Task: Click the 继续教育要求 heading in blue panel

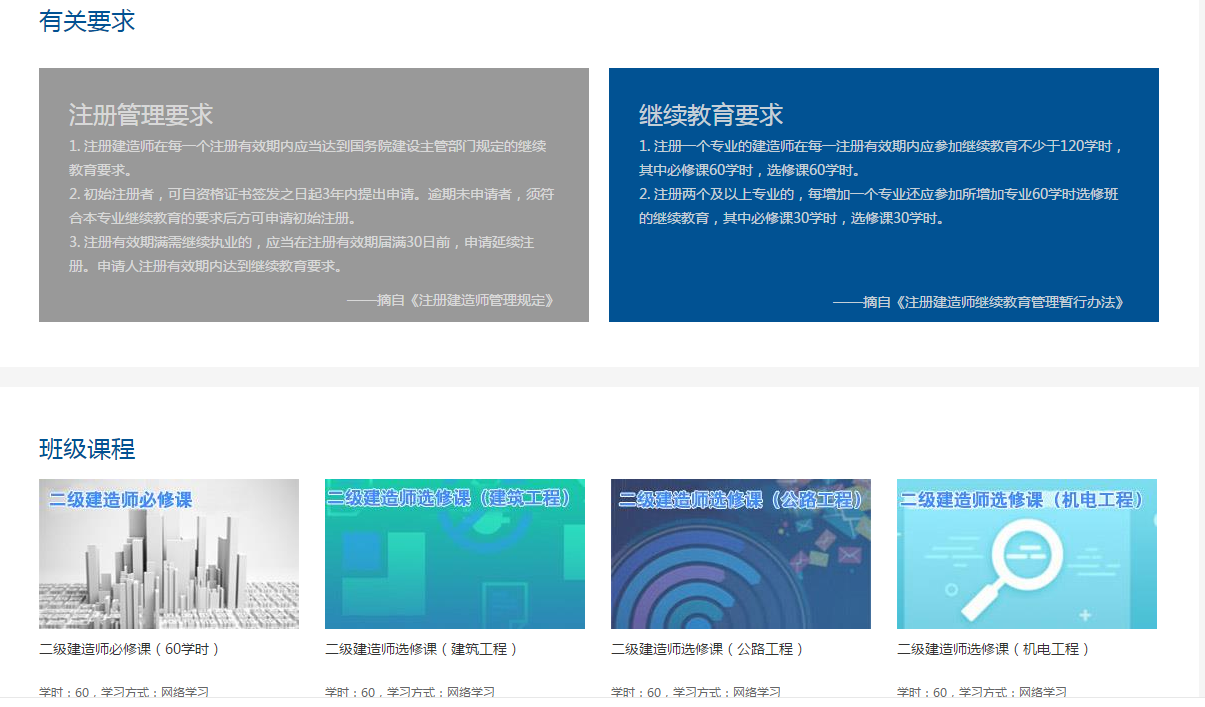Action: pyautogui.click(x=711, y=114)
